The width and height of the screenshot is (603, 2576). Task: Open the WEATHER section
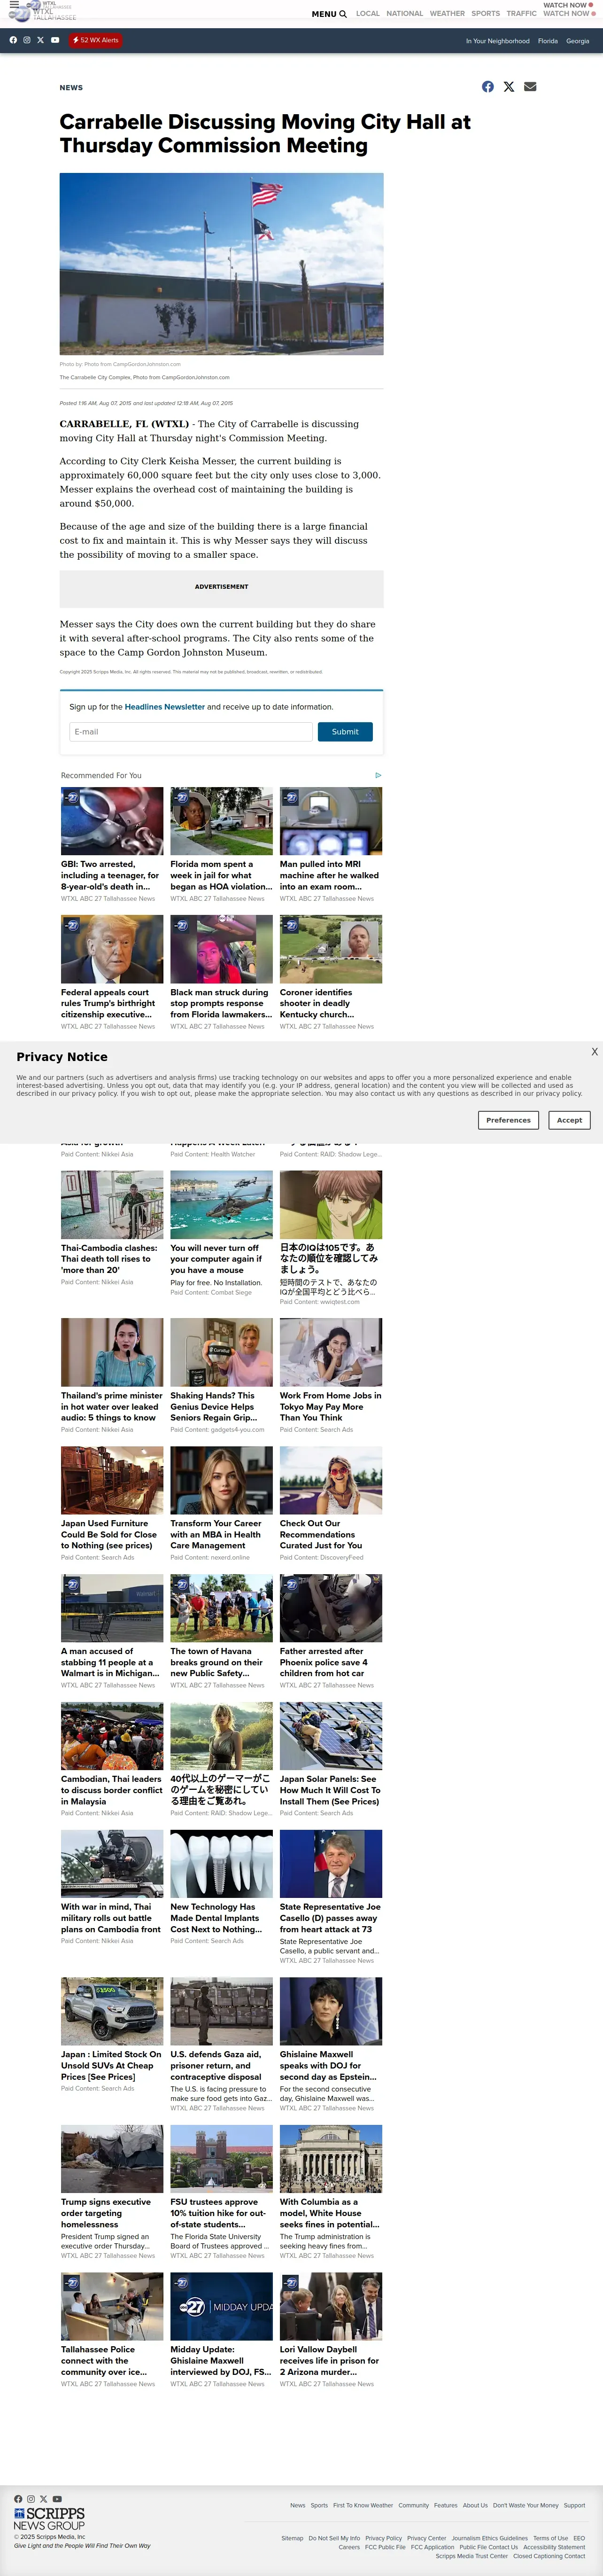click(447, 14)
